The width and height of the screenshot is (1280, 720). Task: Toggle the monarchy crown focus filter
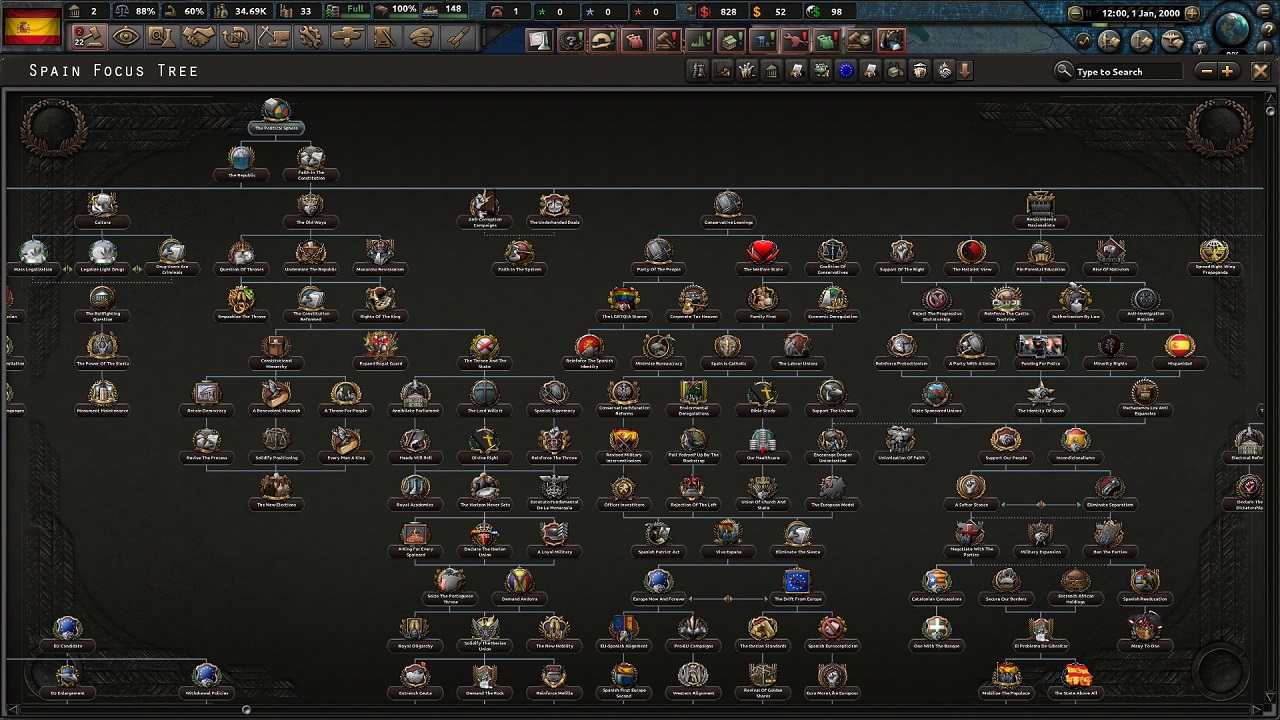click(x=746, y=70)
